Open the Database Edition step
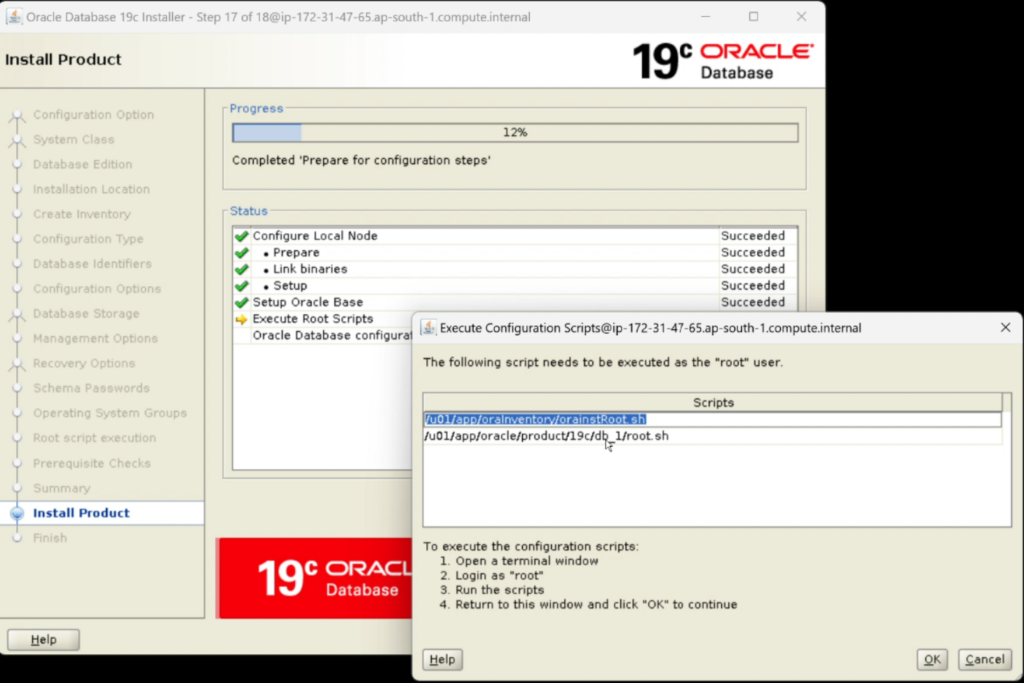This screenshot has height=683, width=1024. (82, 165)
